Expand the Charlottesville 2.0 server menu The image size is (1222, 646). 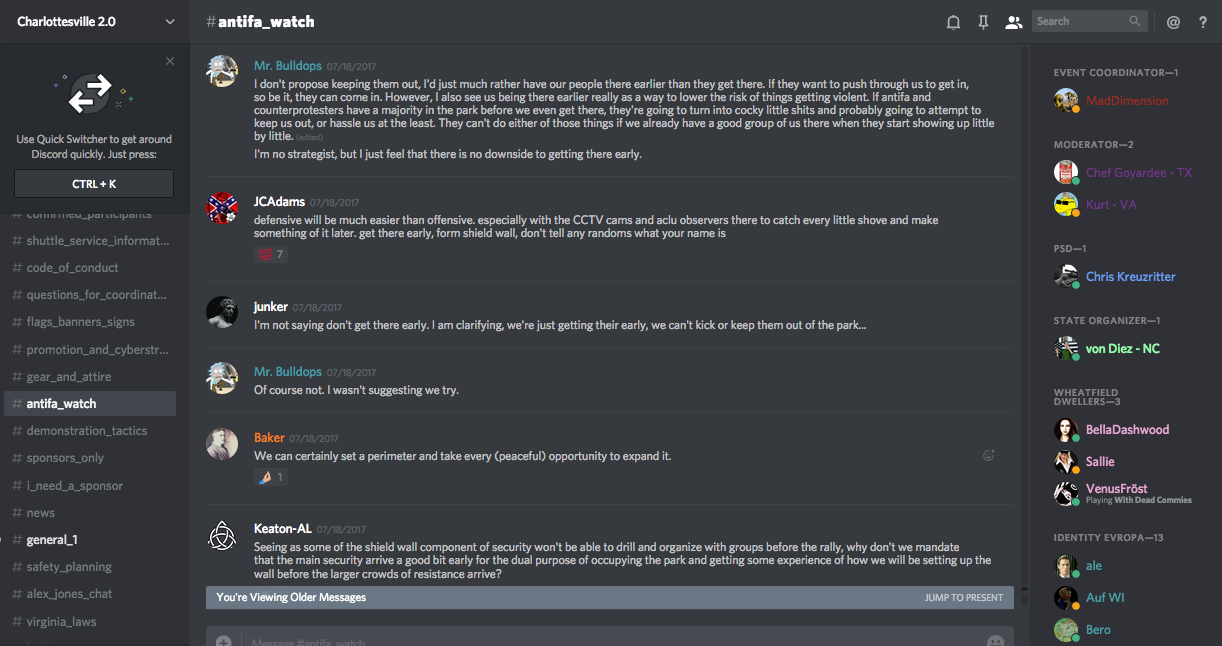tap(170, 22)
